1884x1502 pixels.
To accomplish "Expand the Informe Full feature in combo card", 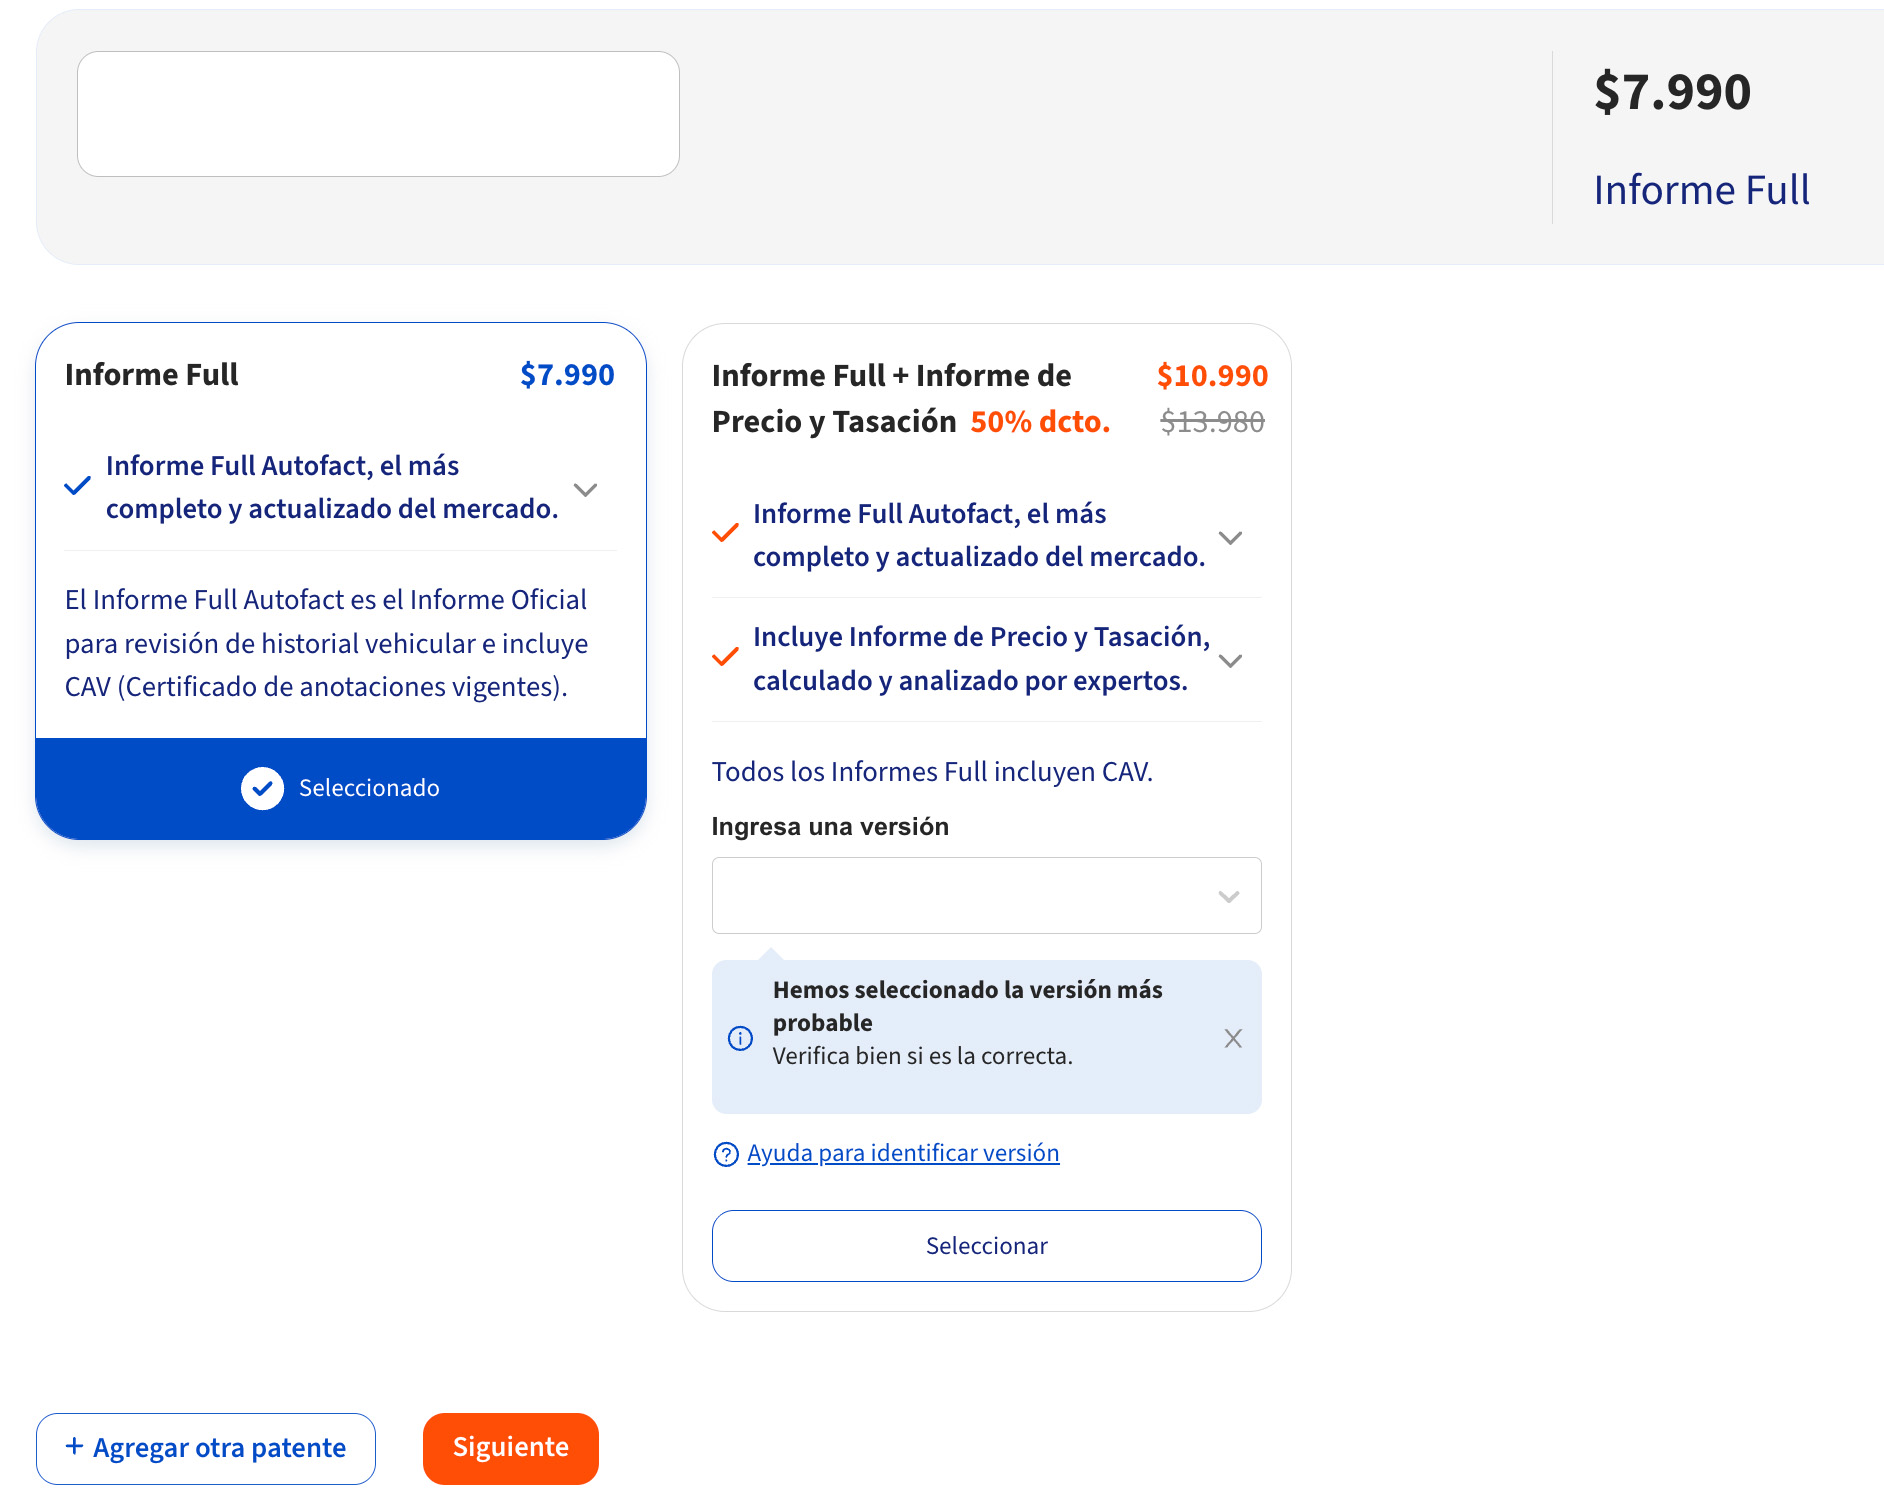I will (x=1231, y=537).
